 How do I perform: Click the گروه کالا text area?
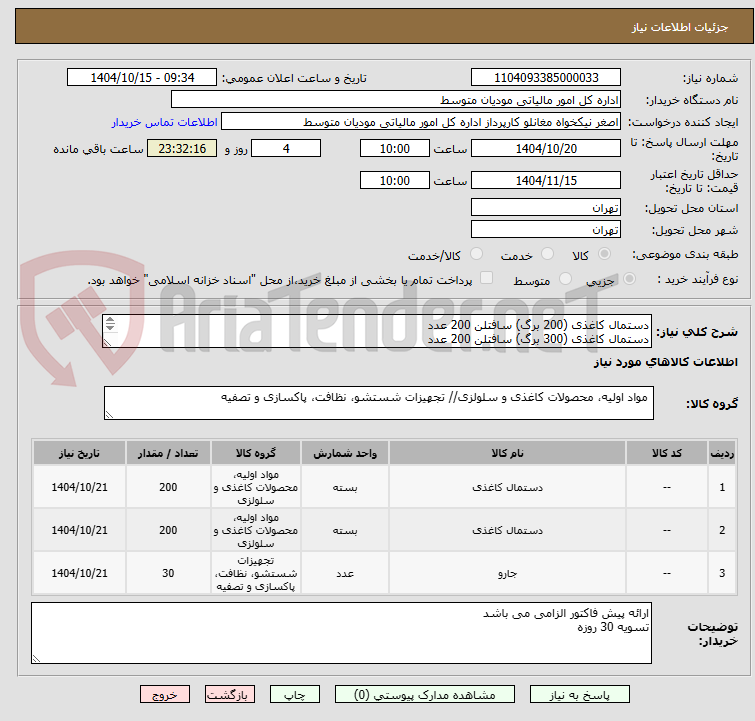(379, 403)
